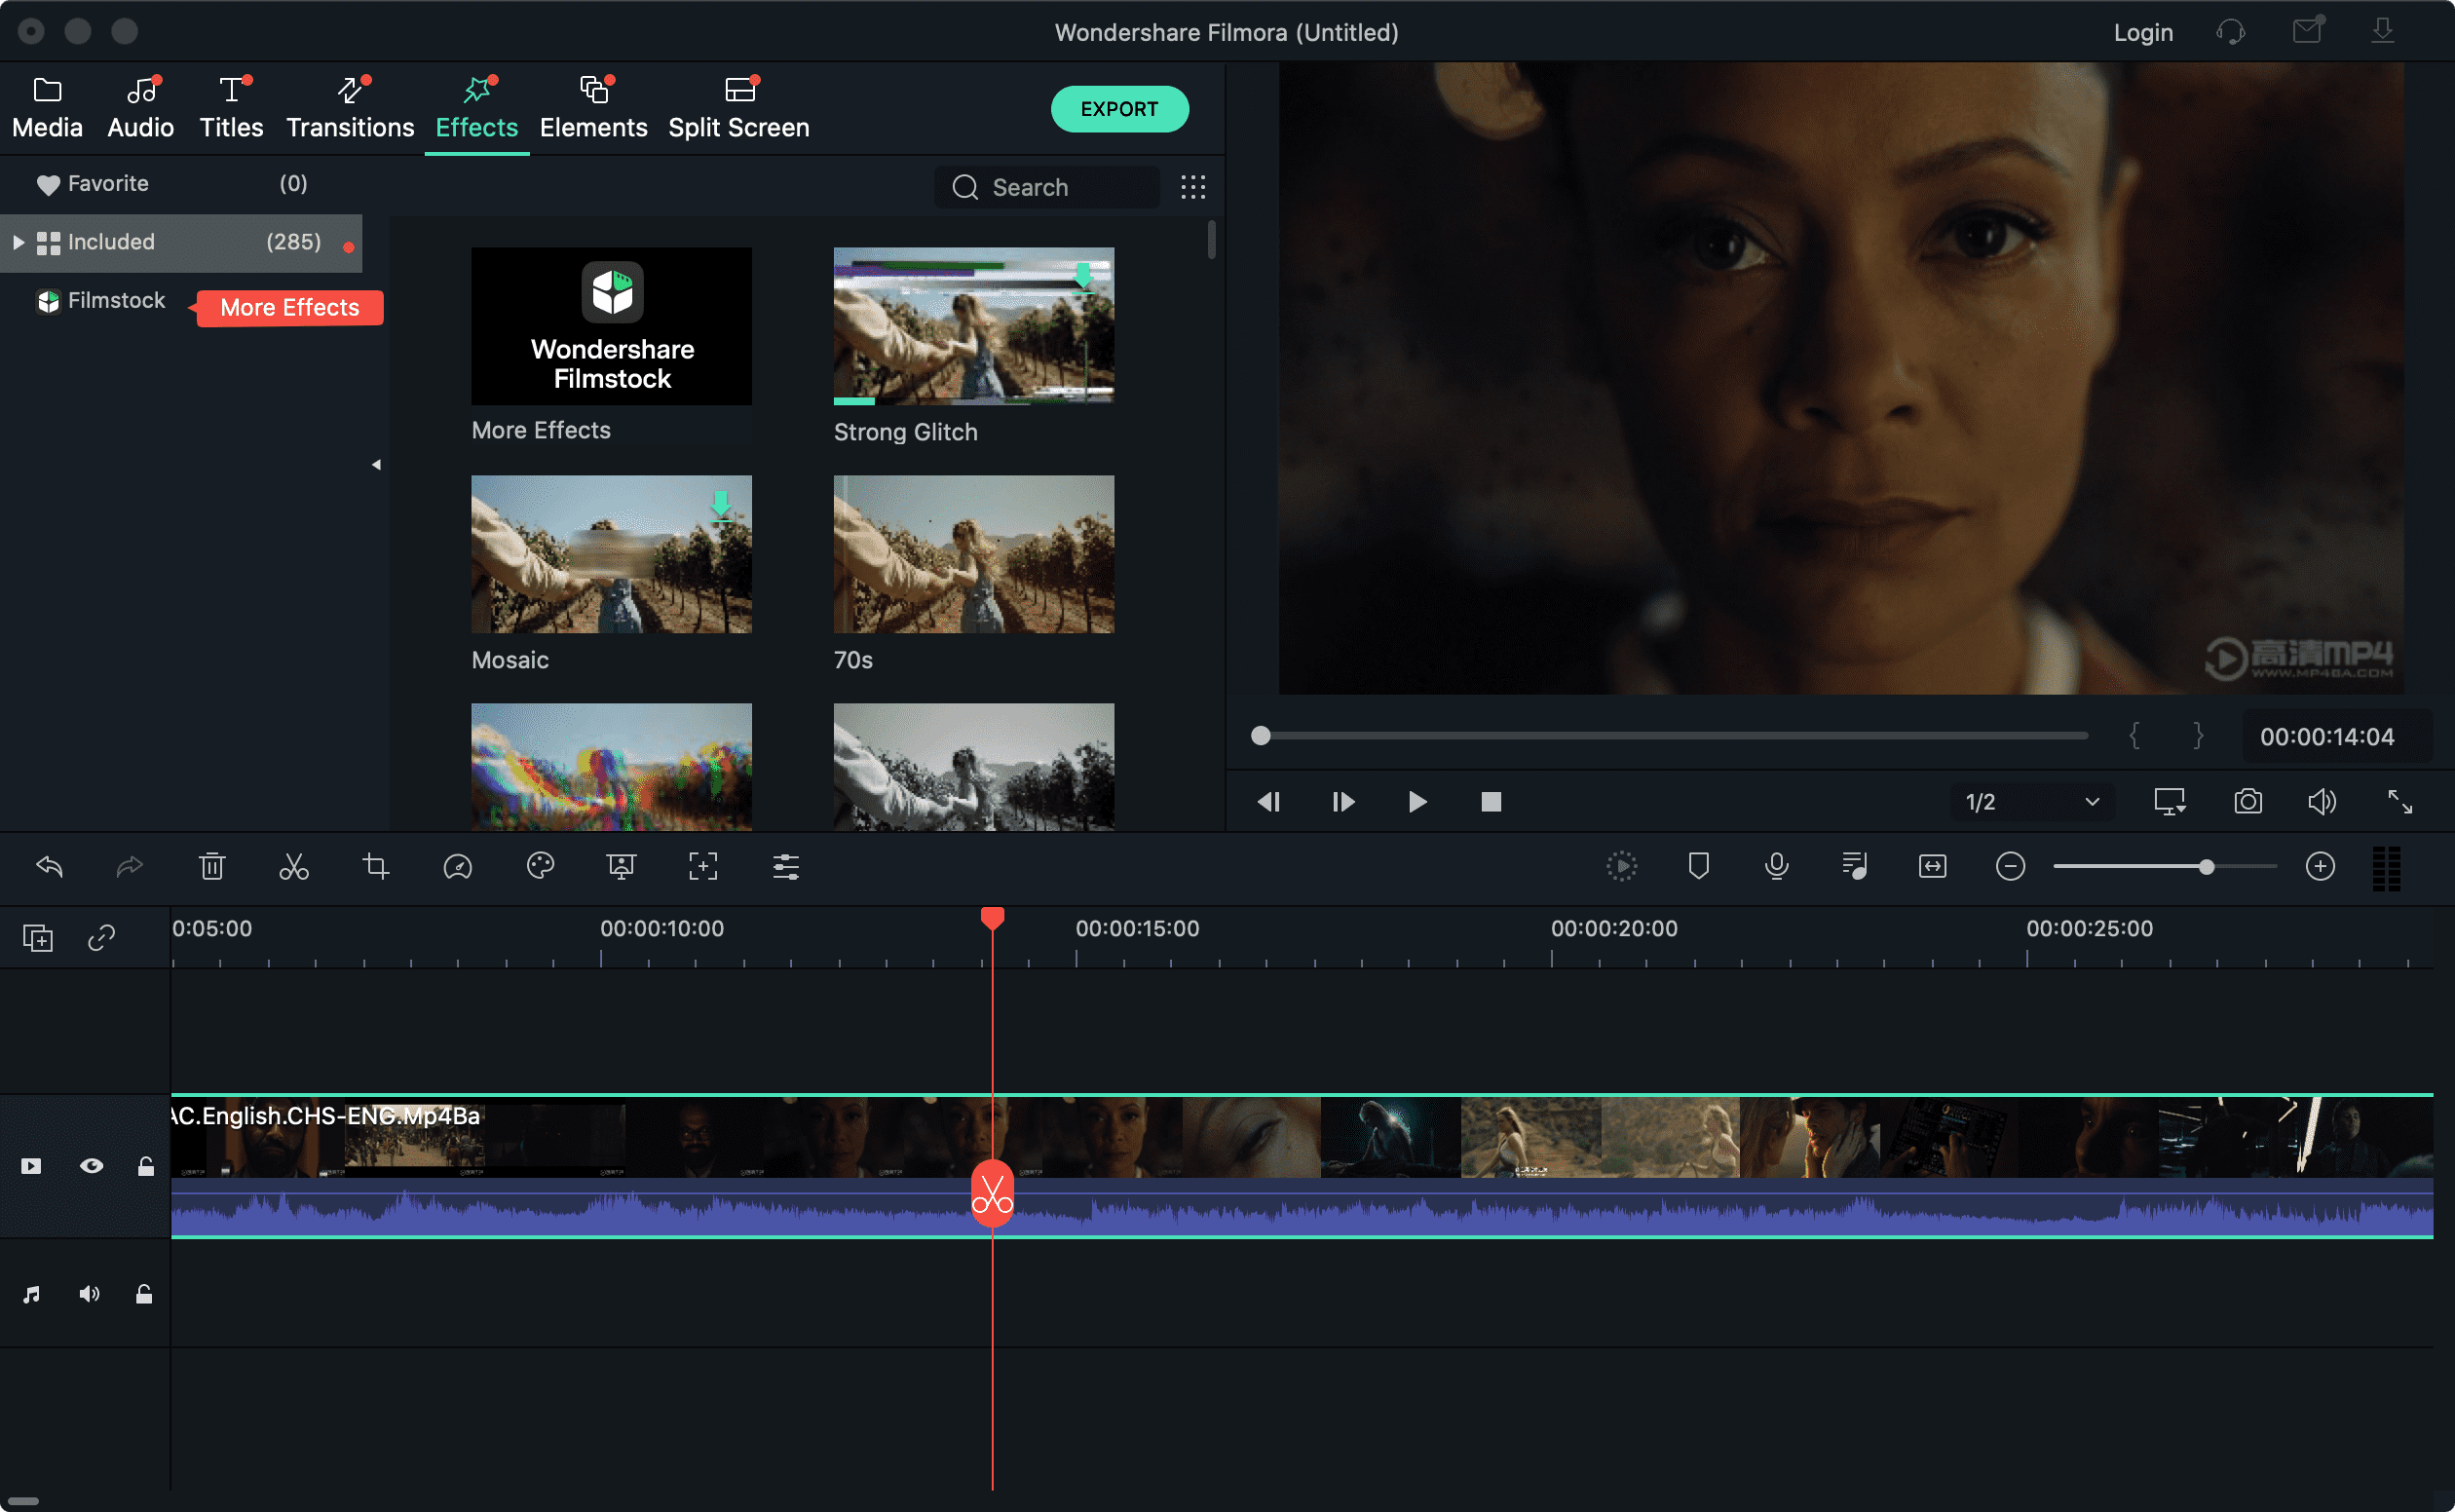The width and height of the screenshot is (2455, 1512).
Task: Collapse the category sidebar arrow
Action: click(x=376, y=465)
